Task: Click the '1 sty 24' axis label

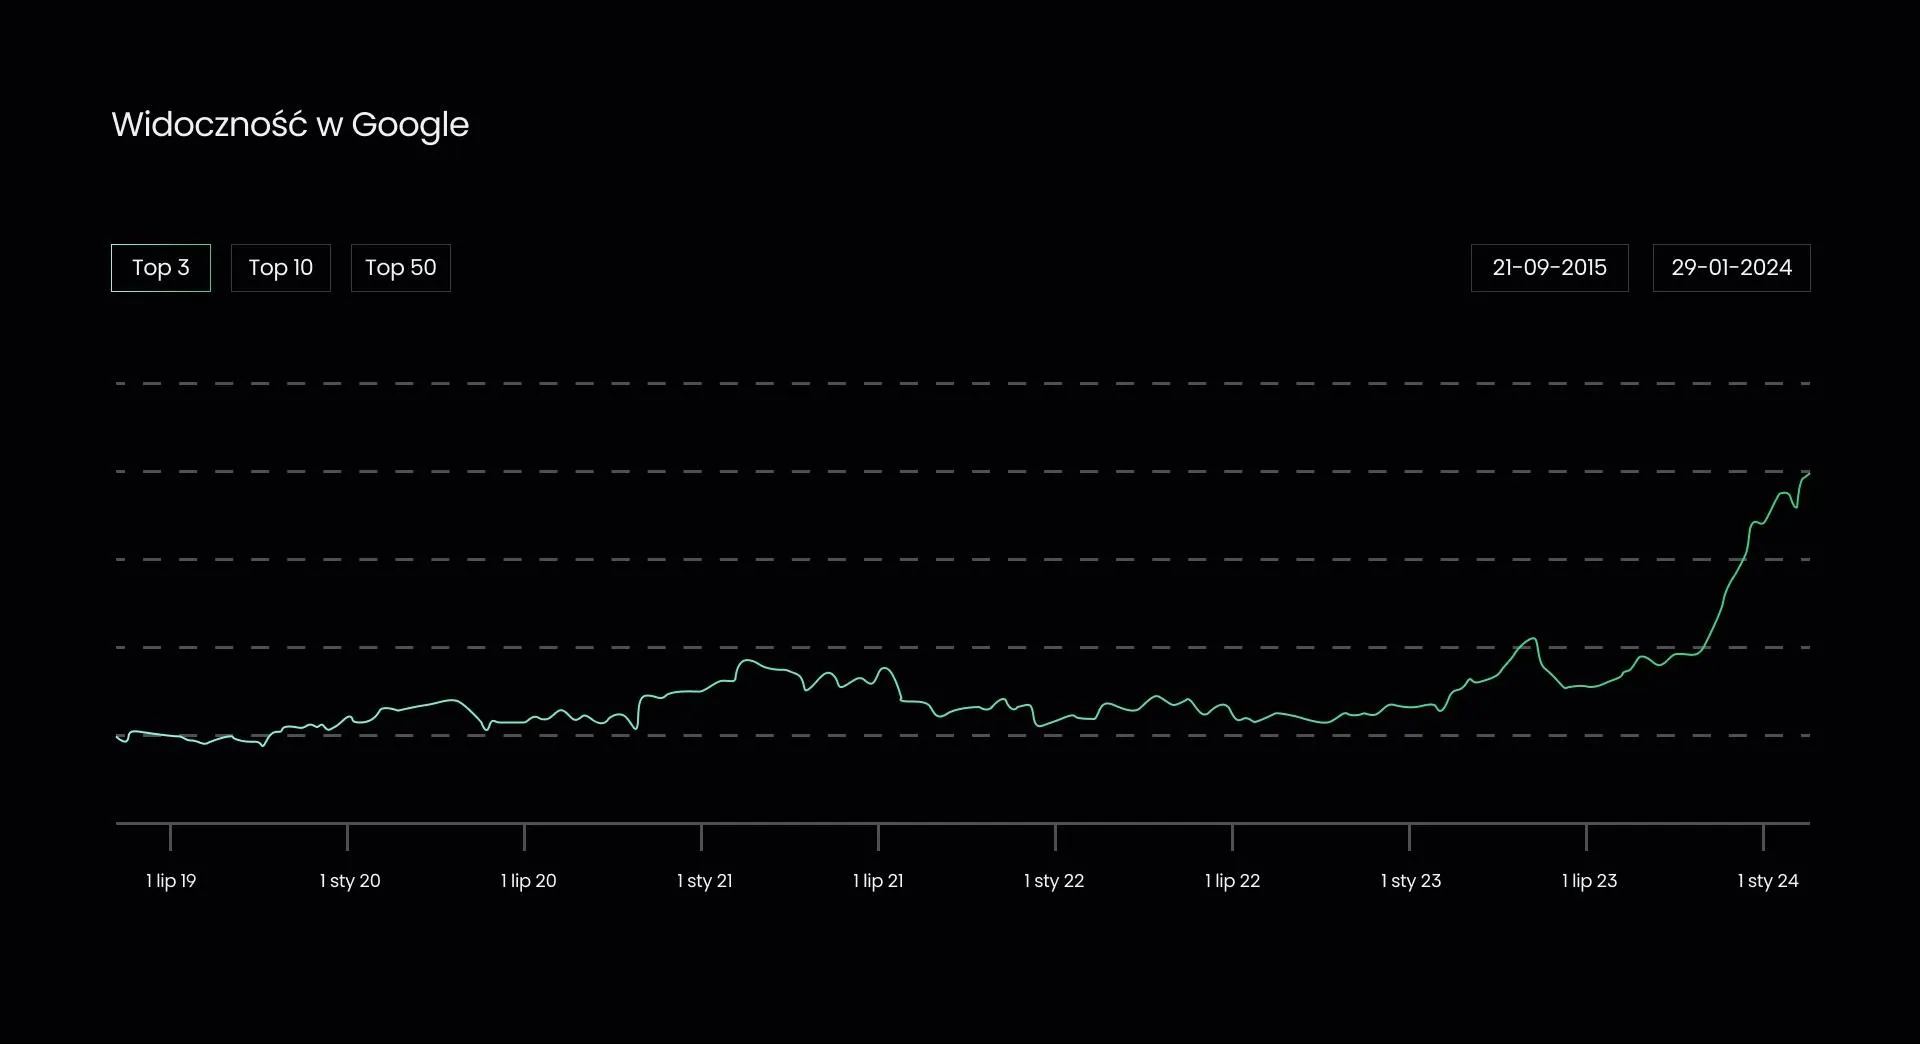Action: (x=1767, y=881)
